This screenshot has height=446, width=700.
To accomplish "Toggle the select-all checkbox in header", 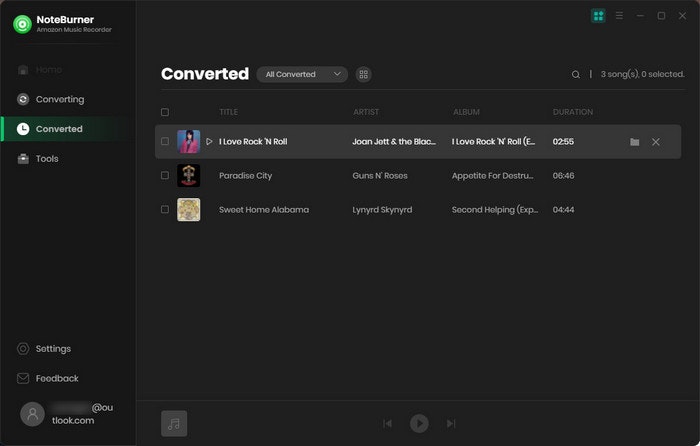I will coord(165,112).
